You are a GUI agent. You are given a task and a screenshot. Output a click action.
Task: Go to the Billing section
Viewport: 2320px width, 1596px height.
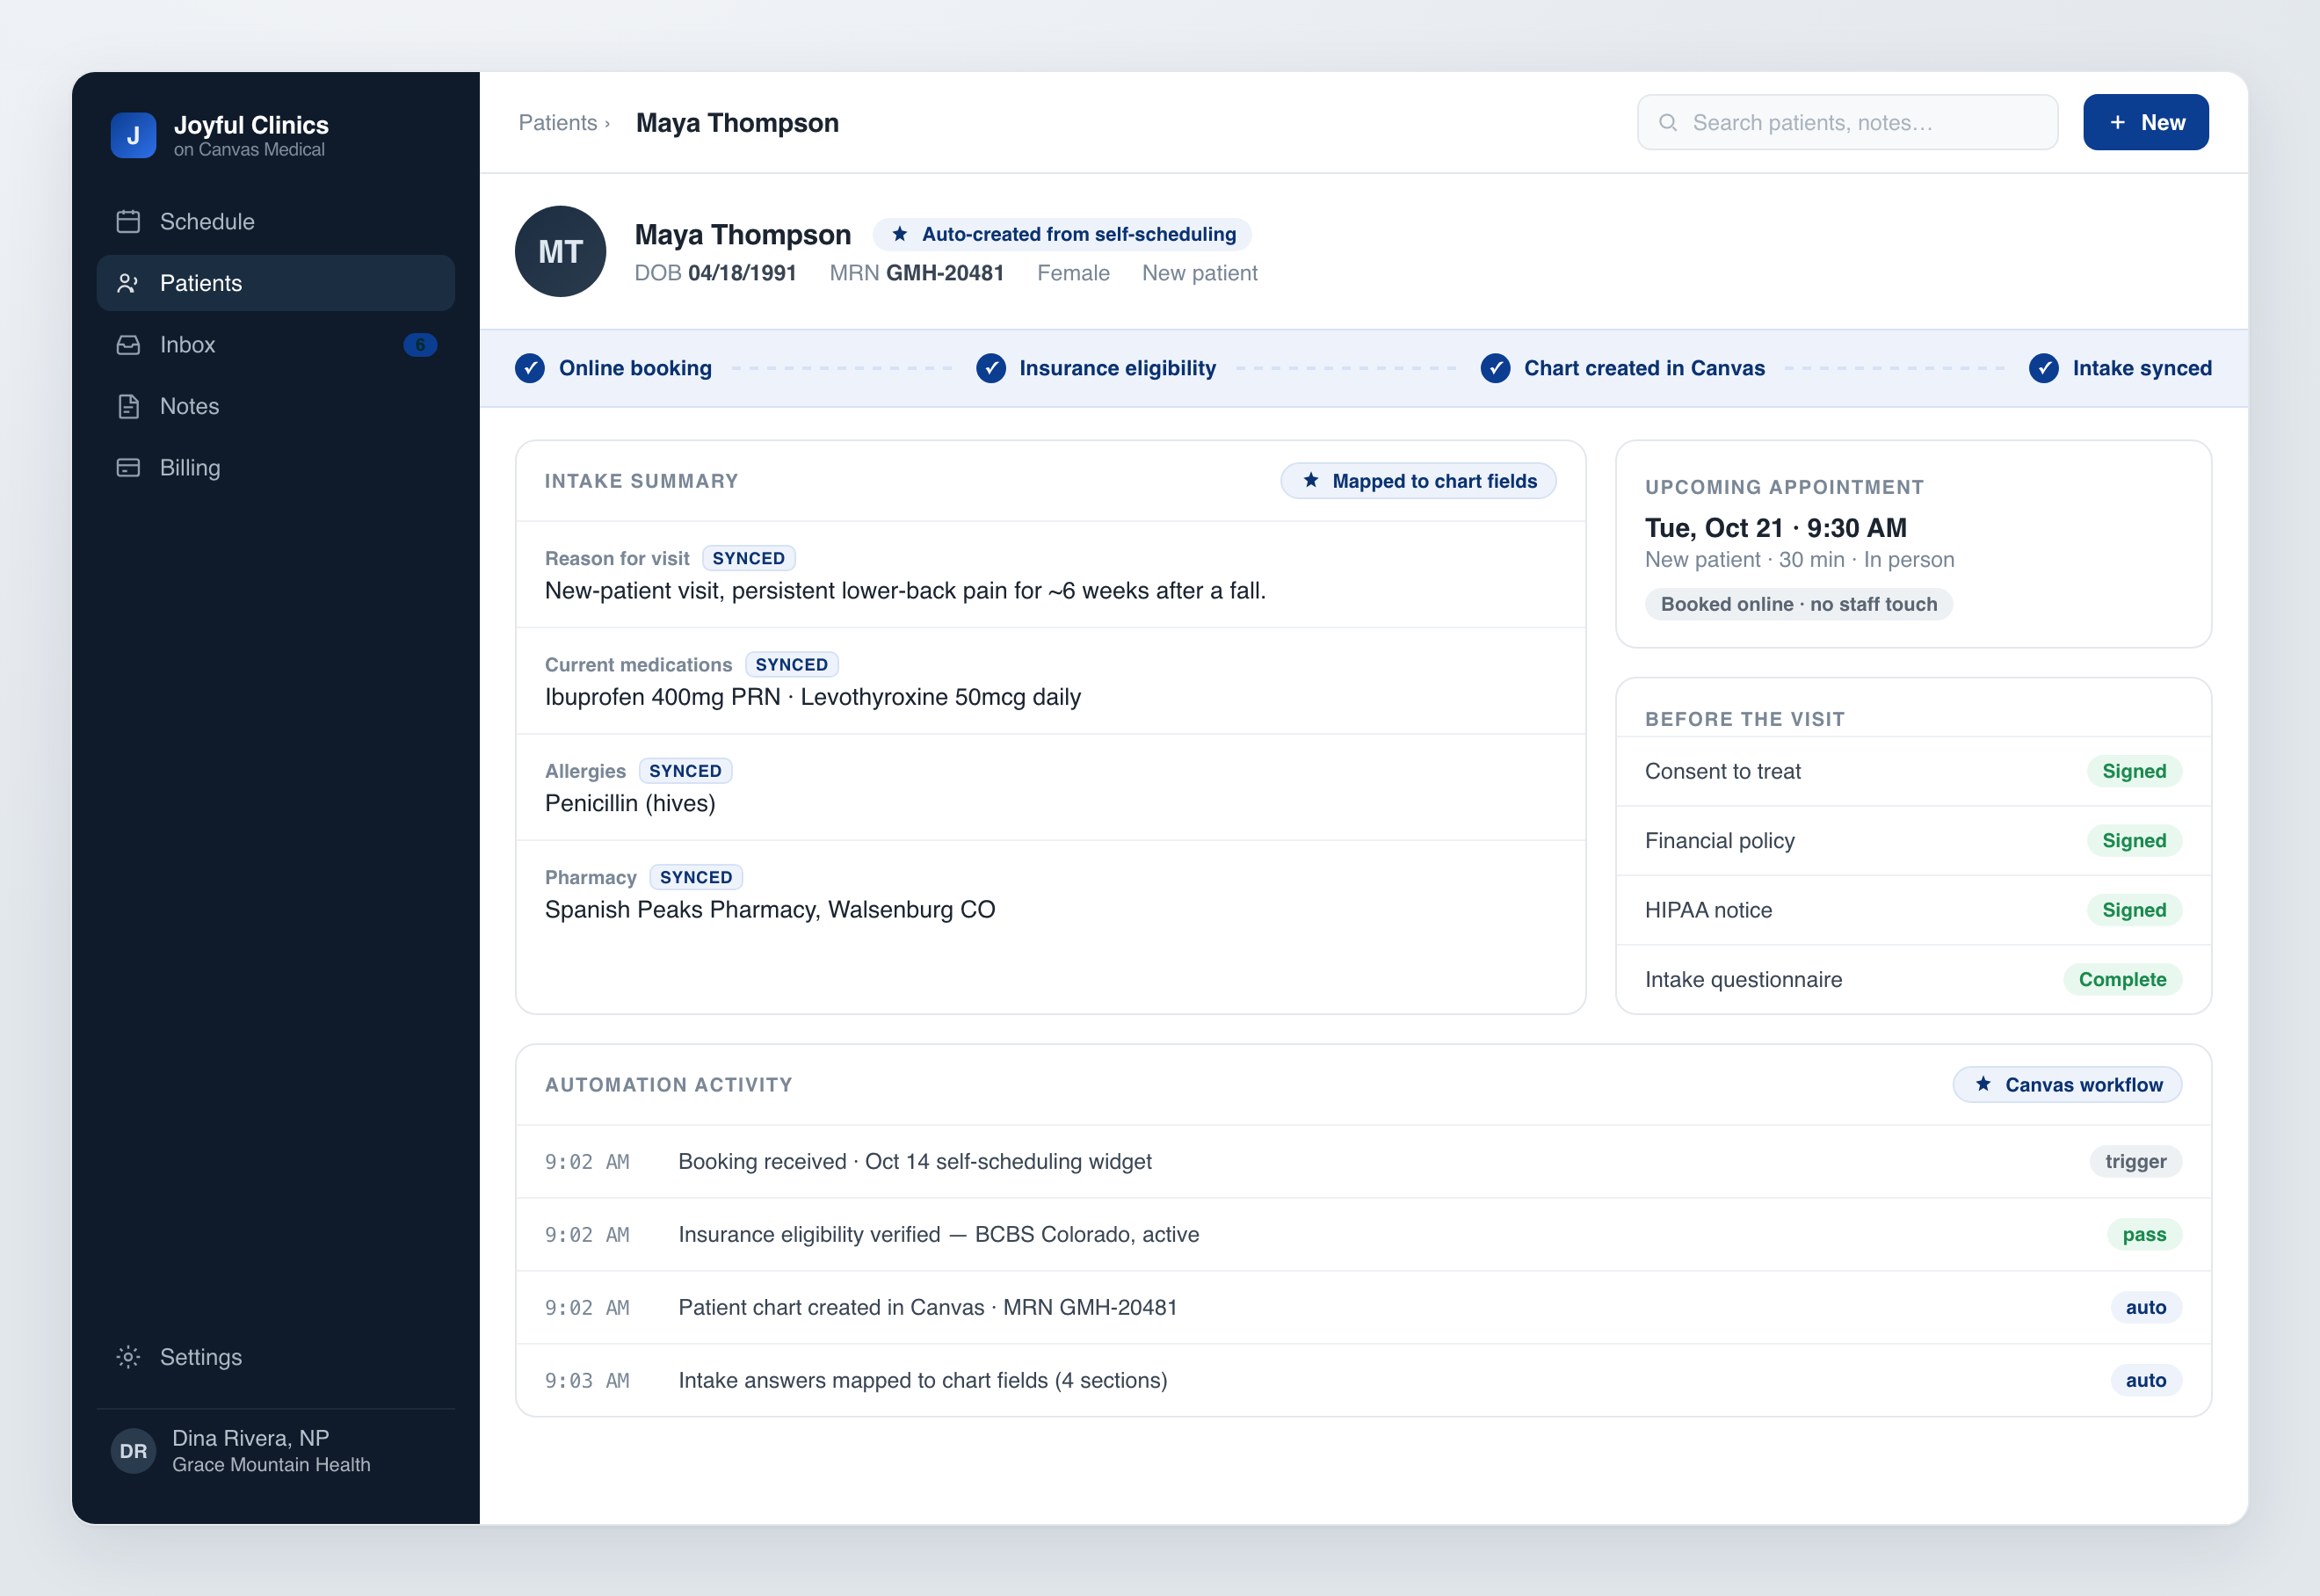[x=275, y=467]
